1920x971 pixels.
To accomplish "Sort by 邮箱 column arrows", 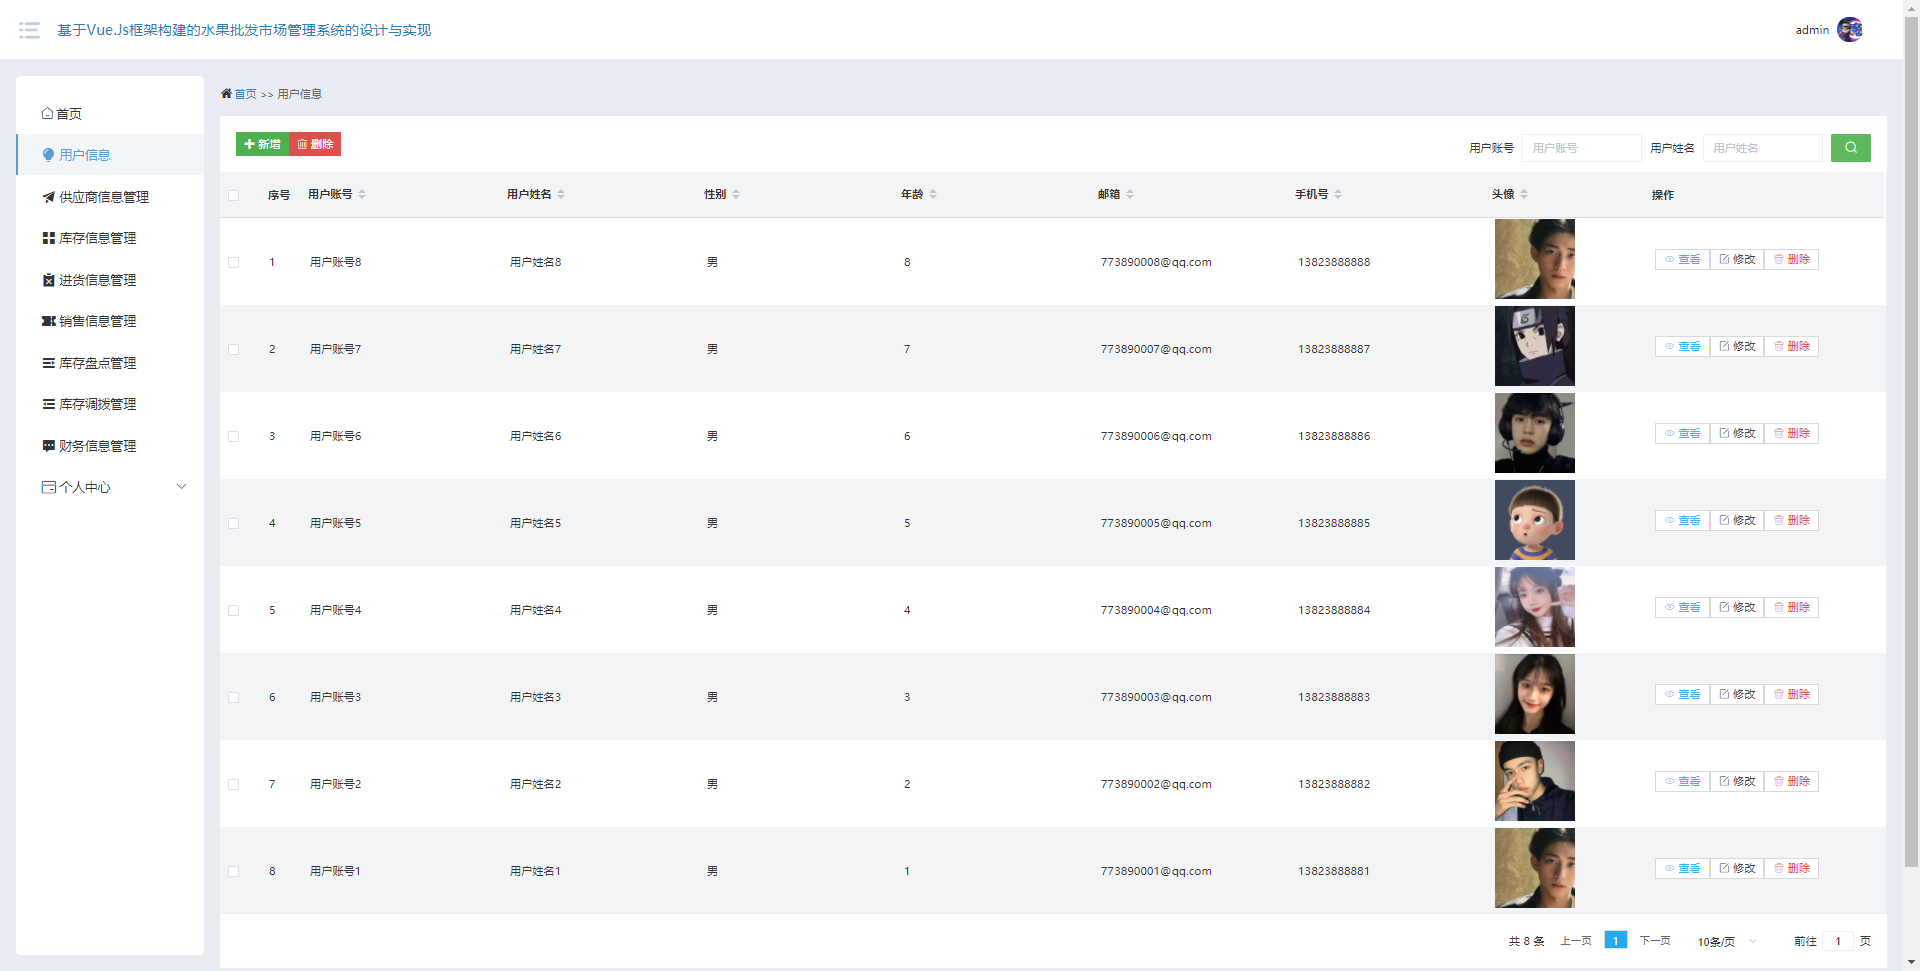I will pyautogui.click(x=1130, y=194).
